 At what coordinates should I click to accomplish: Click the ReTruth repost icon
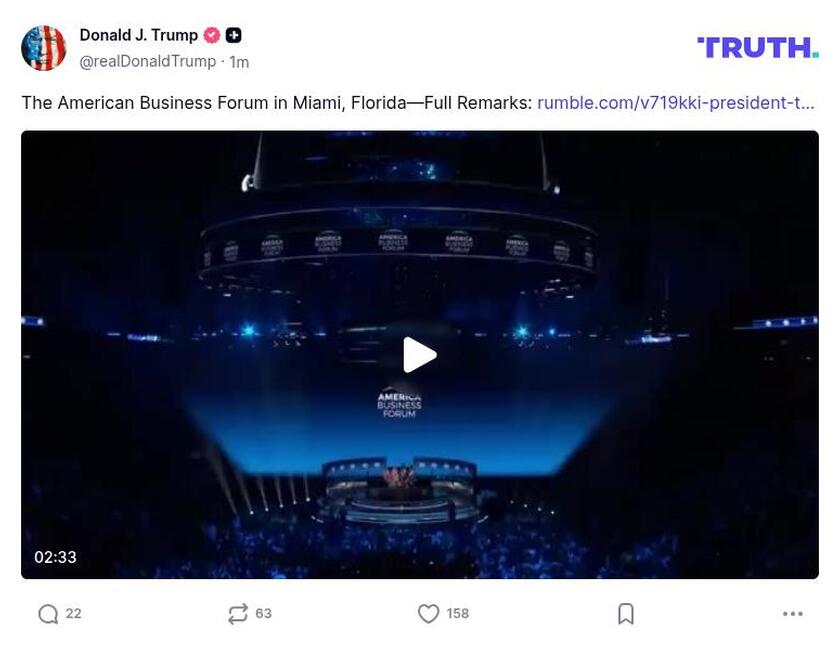pos(238,614)
